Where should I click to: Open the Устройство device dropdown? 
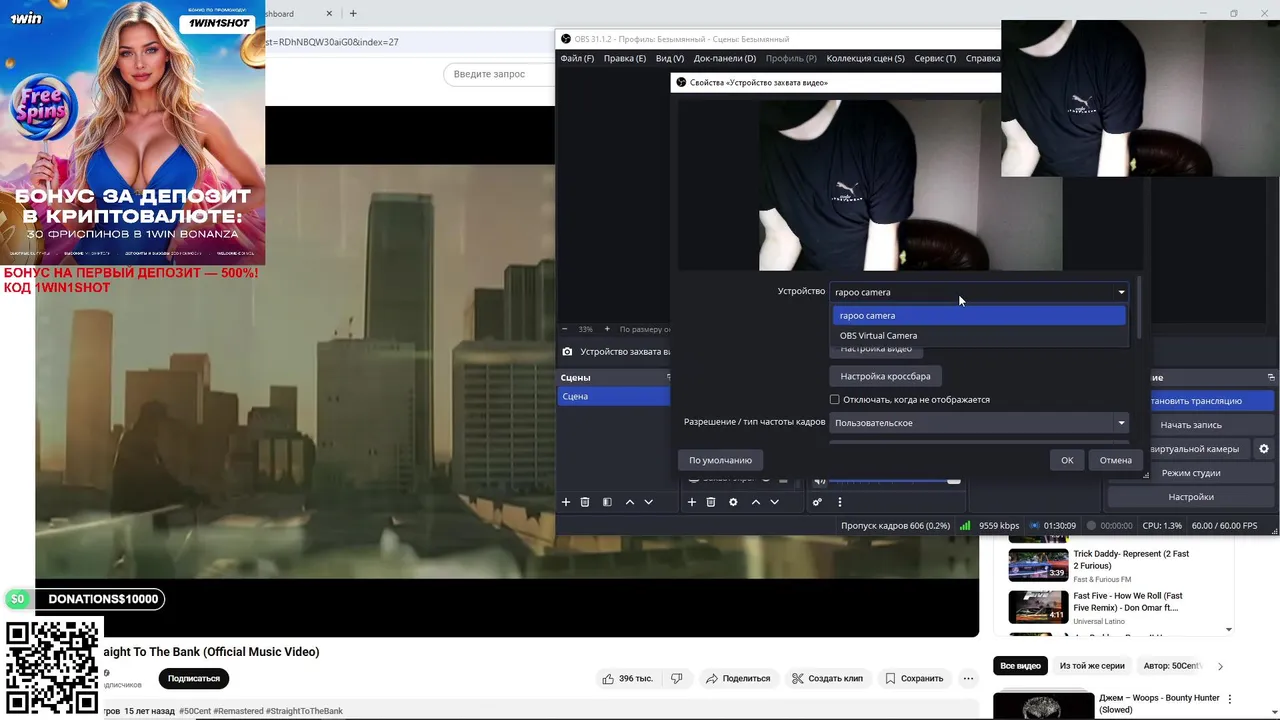pos(978,292)
